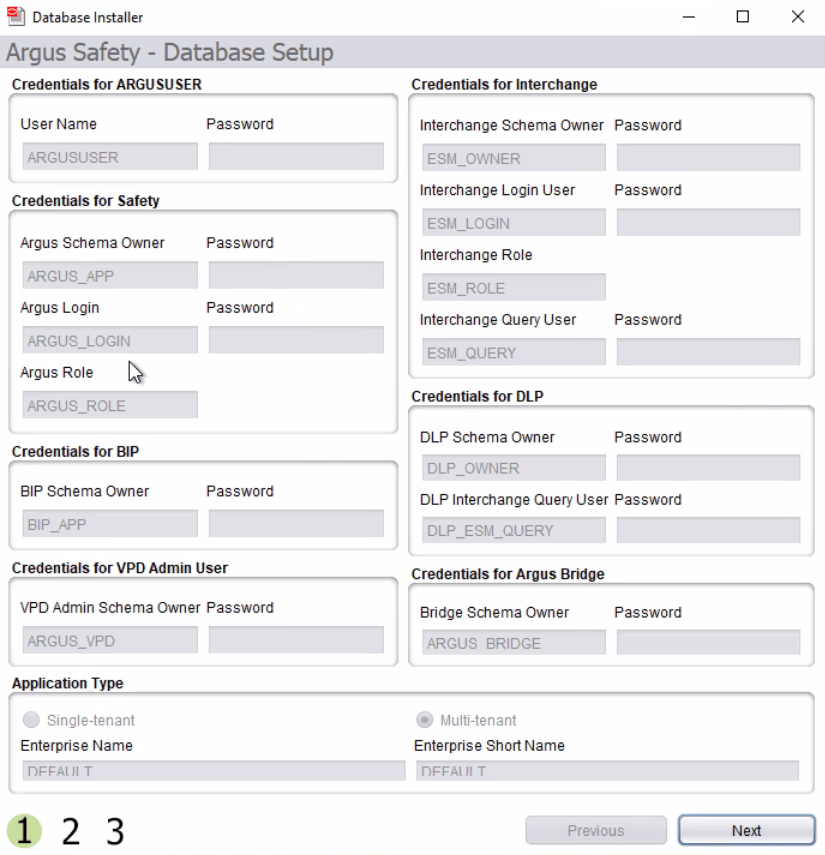Click the Bridge Schema Owner ARGUS_BRIDGE field
The image size is (825, 855).
click(511, 642)
